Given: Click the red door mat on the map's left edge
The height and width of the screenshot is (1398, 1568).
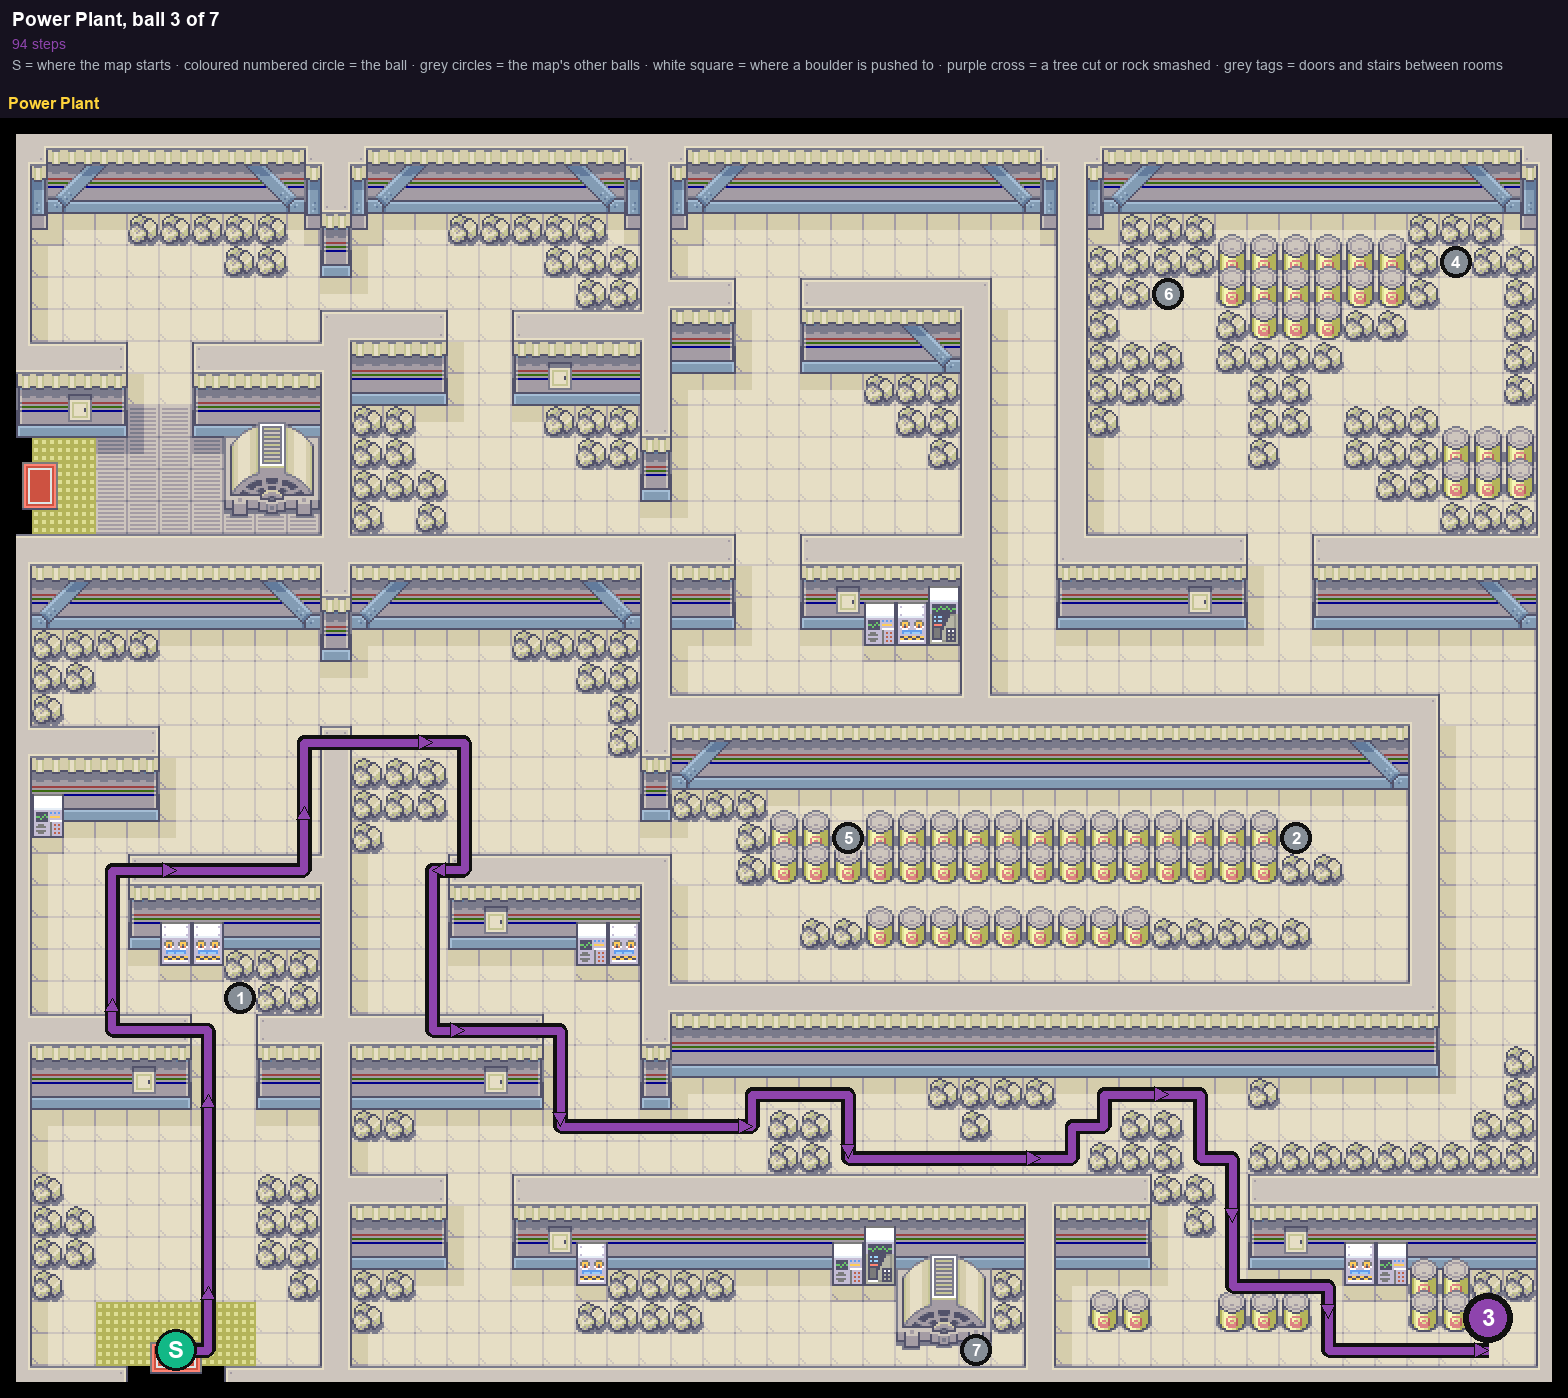Looking at the screenshot, I should pyautogui.click(x=40, y=486).
